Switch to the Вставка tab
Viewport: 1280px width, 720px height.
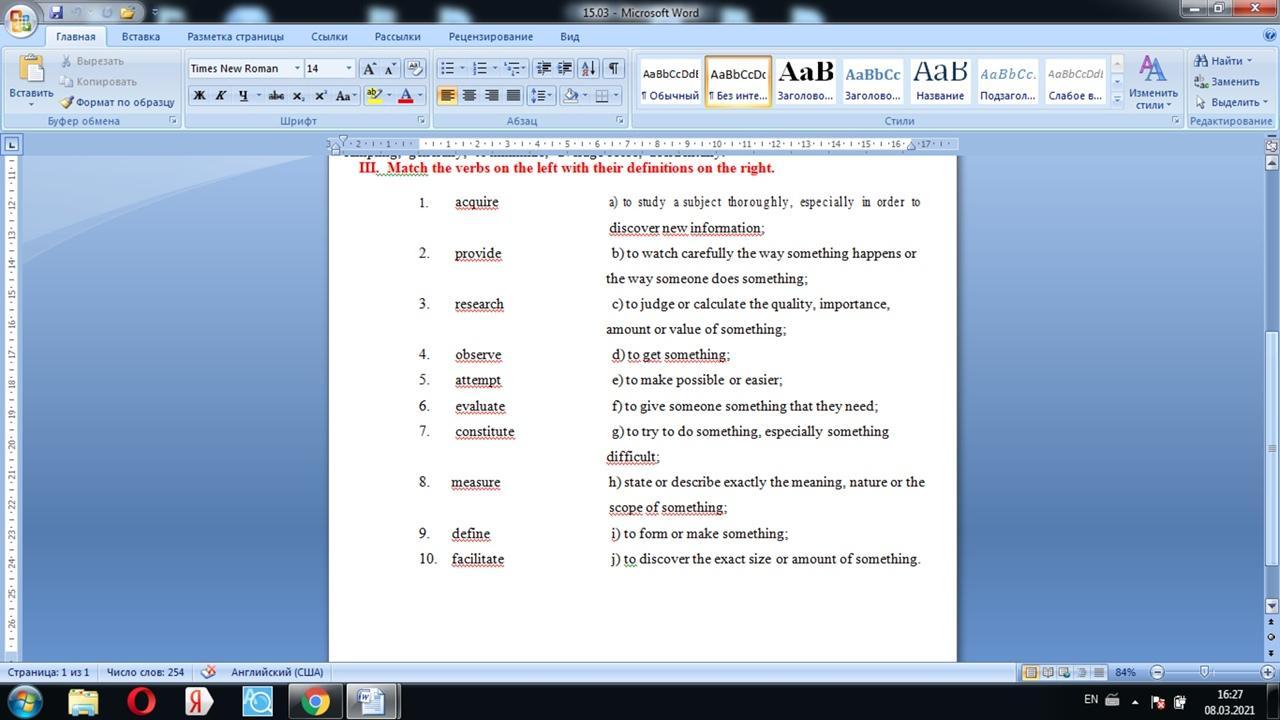[x=141, y=37]
